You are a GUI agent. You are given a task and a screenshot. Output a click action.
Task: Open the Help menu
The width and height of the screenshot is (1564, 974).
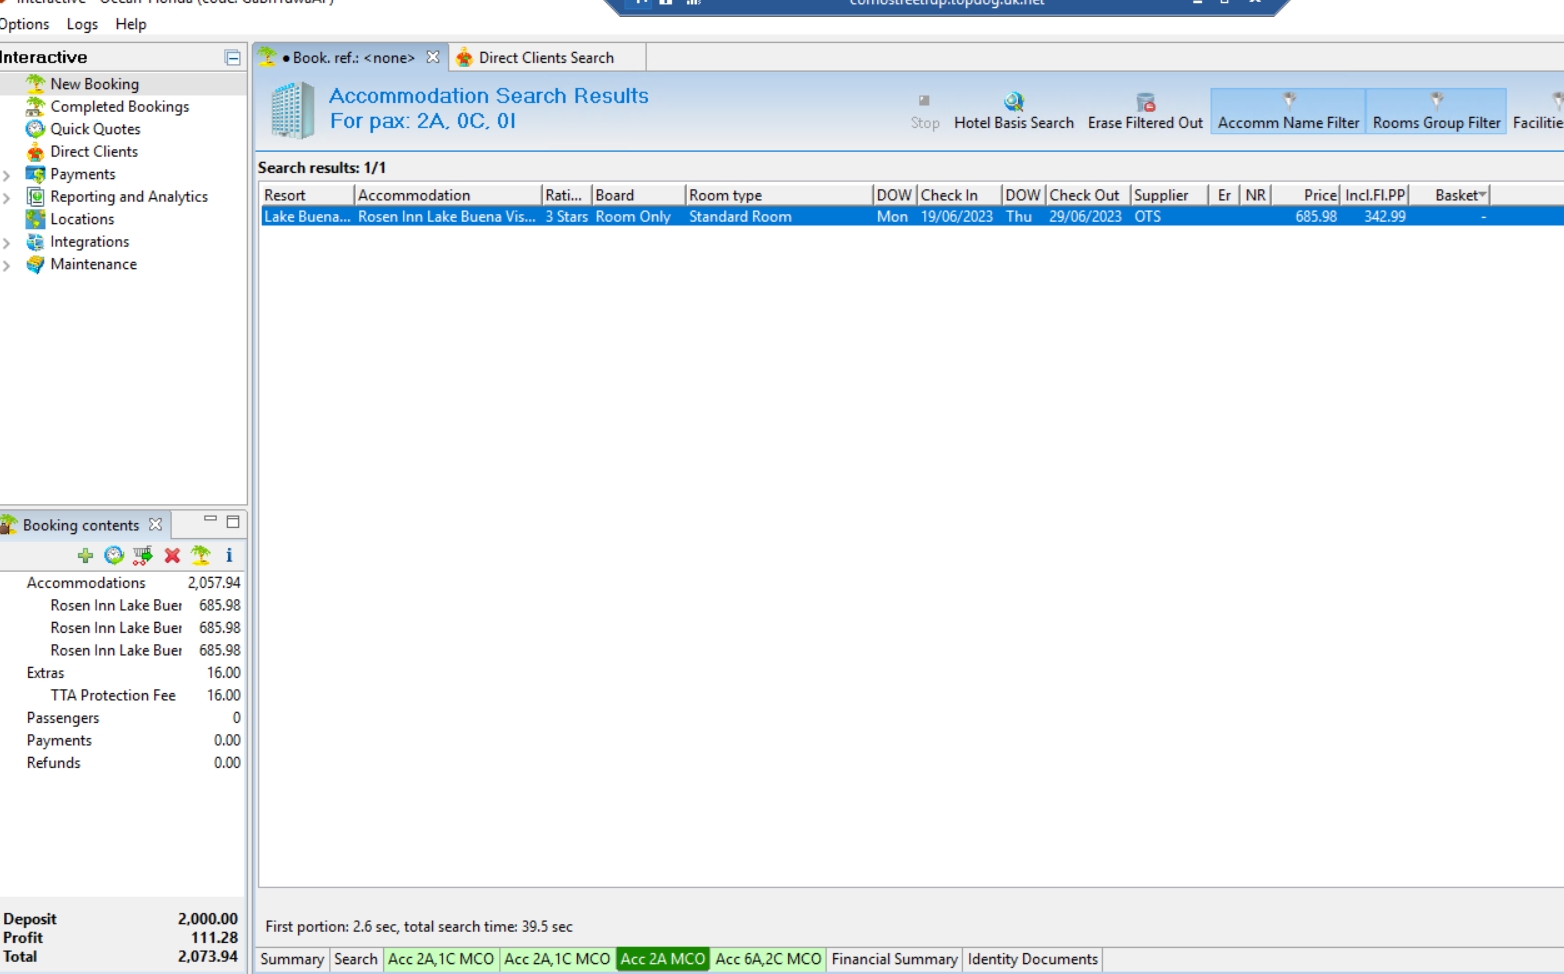[x=131, y=24]
